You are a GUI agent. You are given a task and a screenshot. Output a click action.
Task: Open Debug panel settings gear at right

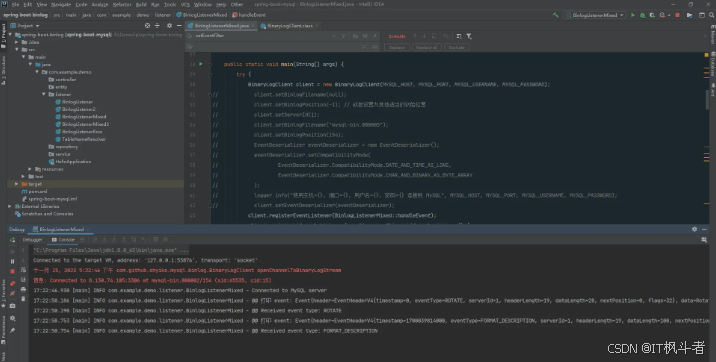[x=695, y=229]
